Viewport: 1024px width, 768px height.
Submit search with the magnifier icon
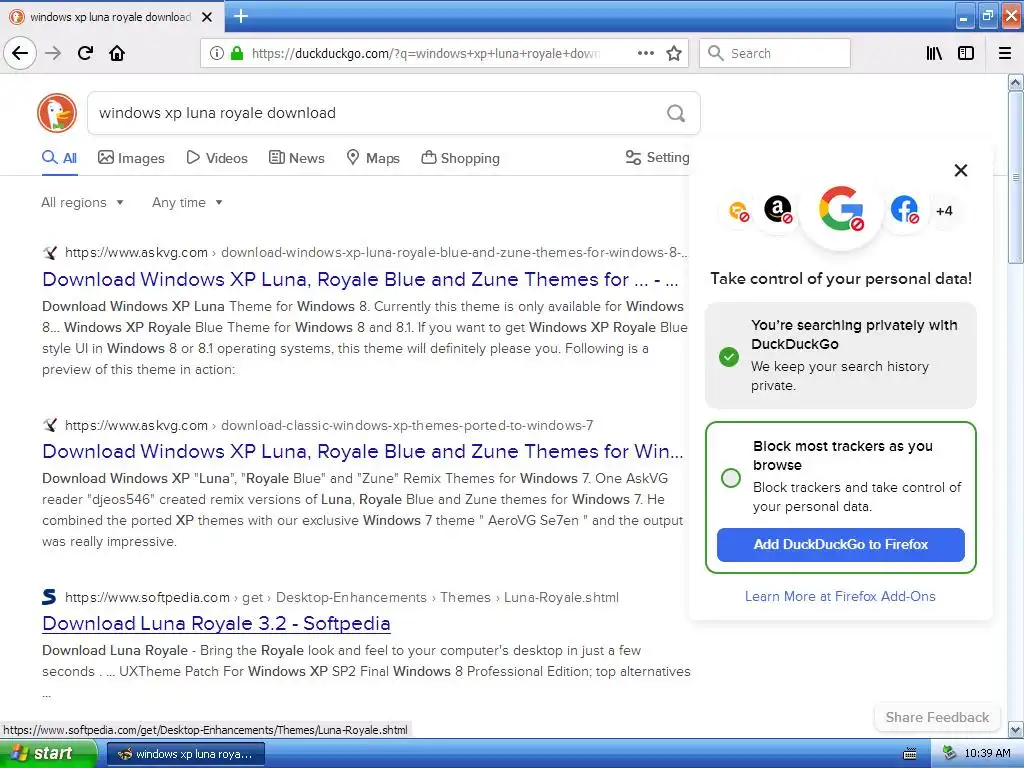(x=676, y=114)
